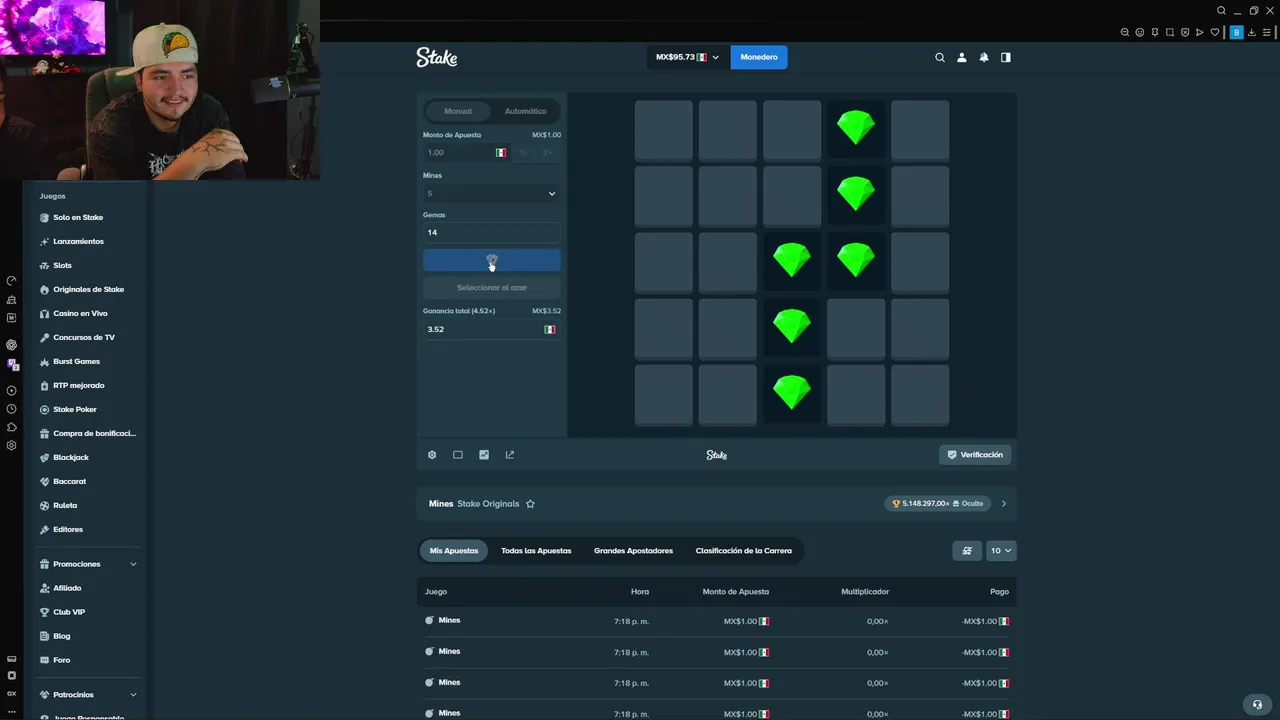Select Clasificación de la Carrera tab
Screen dimensions: 1280x720
pyautogui.click(x=743, y=551)
